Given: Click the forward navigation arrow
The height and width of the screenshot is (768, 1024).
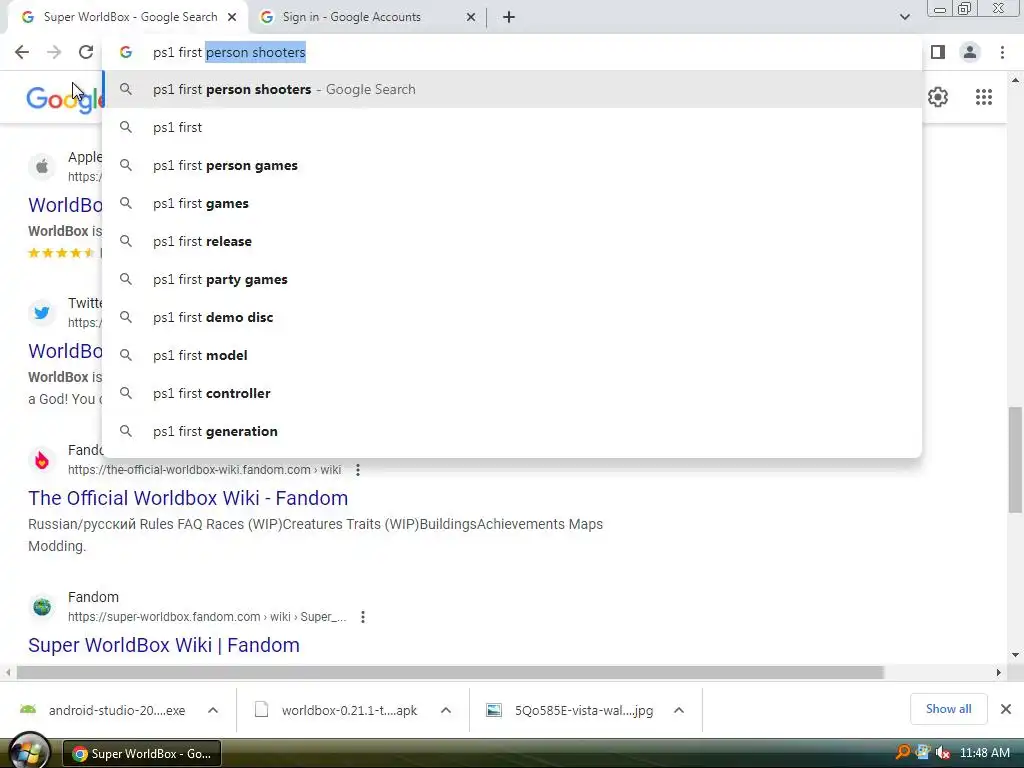Looking at the screenshot, I should [54, 52].
